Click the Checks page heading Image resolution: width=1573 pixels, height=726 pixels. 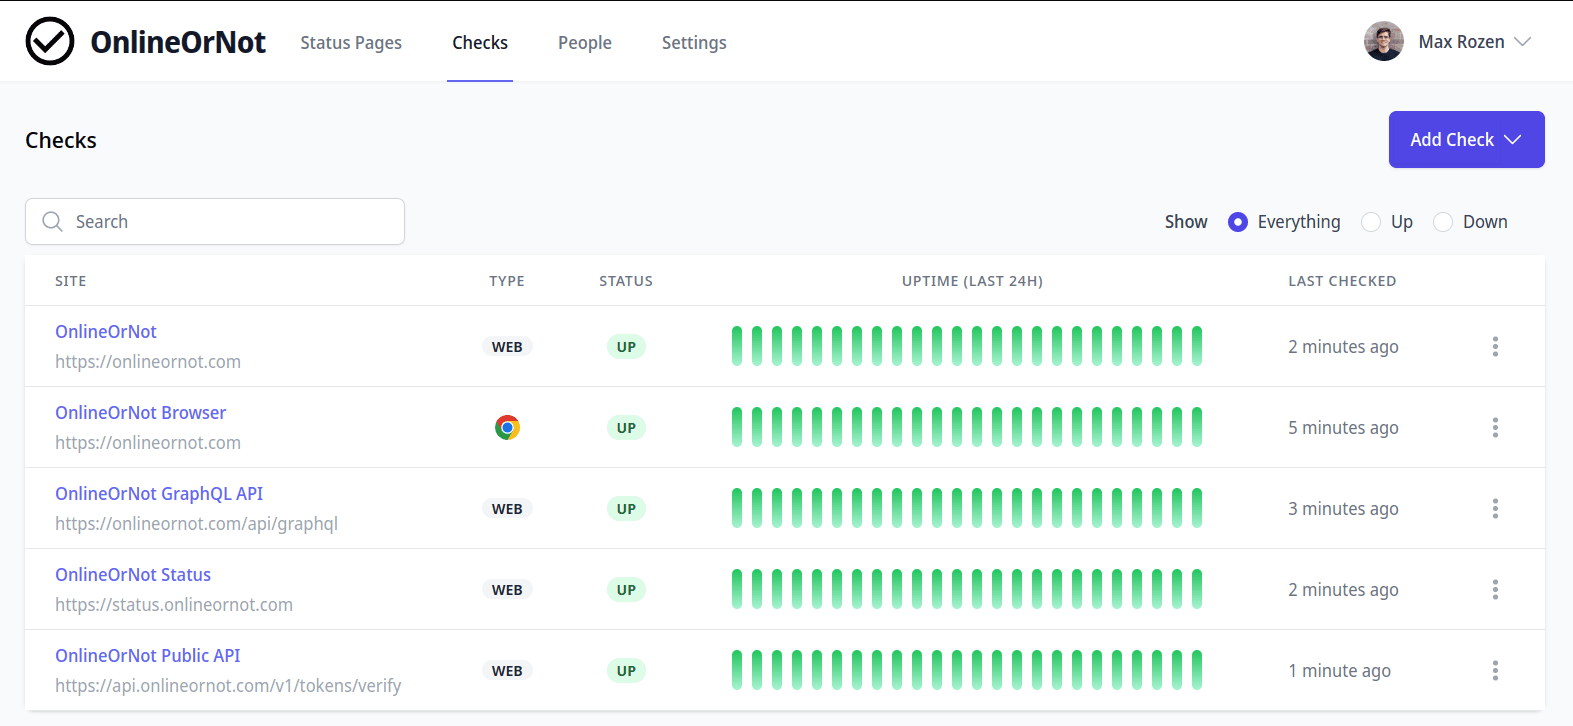tap(61, 140)
